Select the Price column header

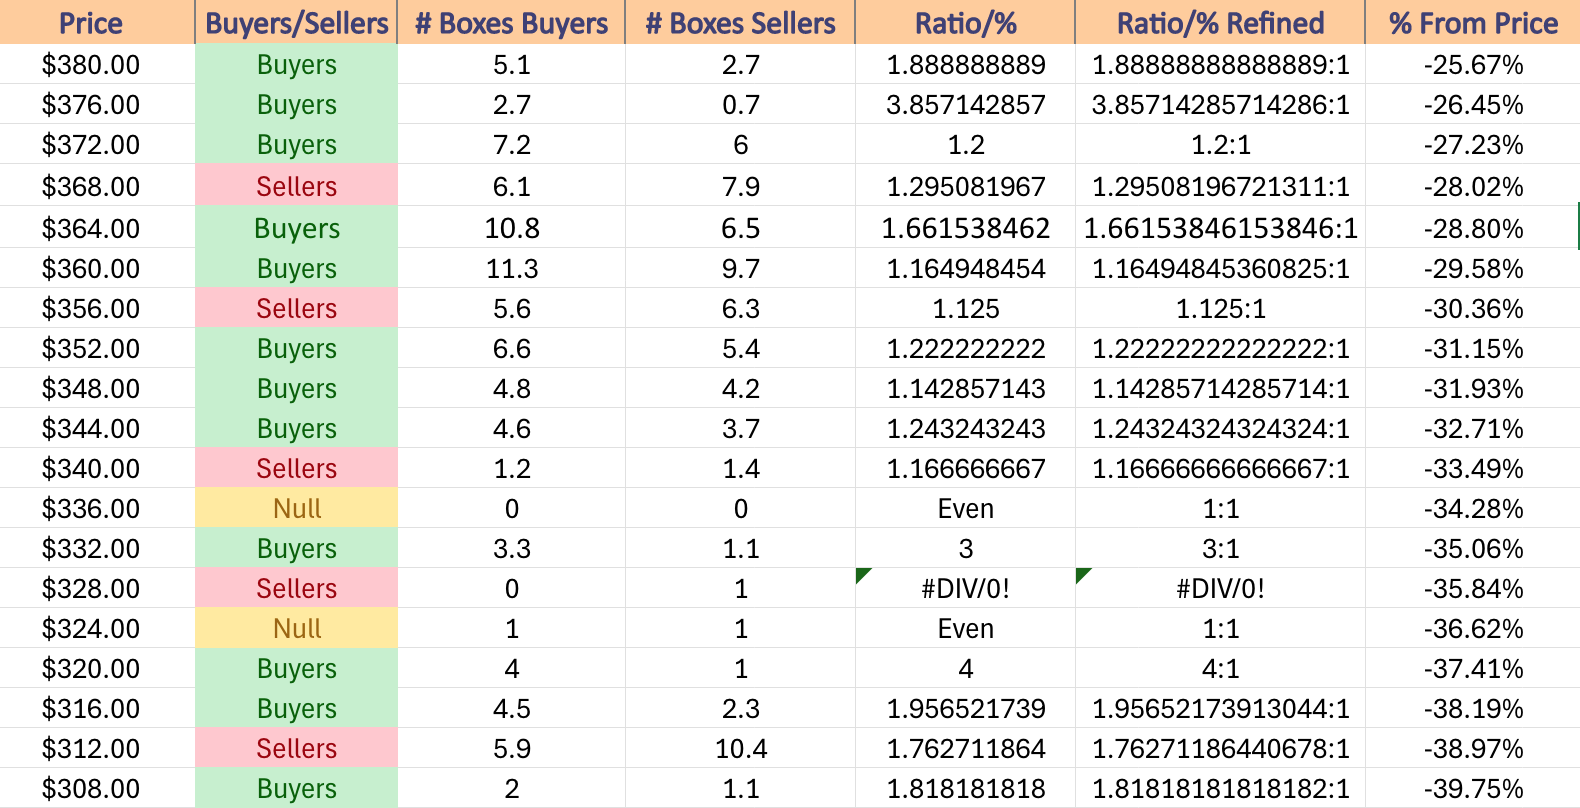pos(97,22)
